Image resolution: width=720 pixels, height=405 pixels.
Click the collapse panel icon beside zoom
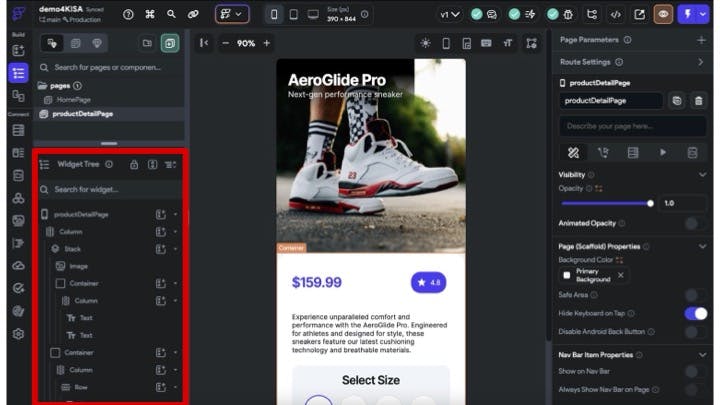click(x=204, y=43)
